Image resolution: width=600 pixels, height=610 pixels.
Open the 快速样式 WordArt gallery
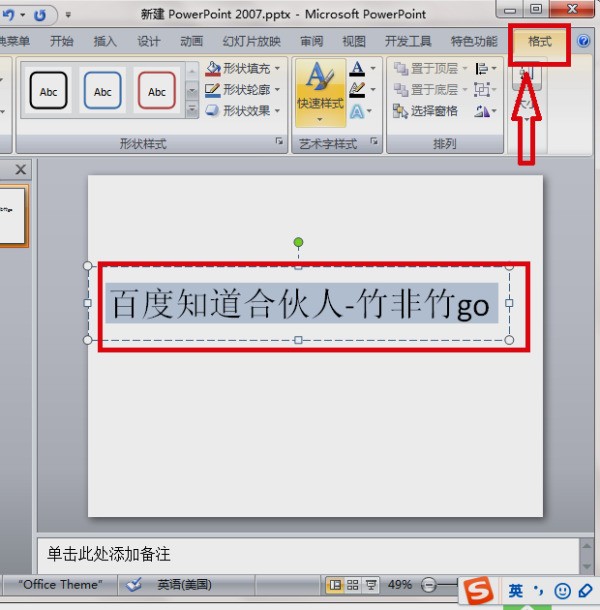(320, 93)
